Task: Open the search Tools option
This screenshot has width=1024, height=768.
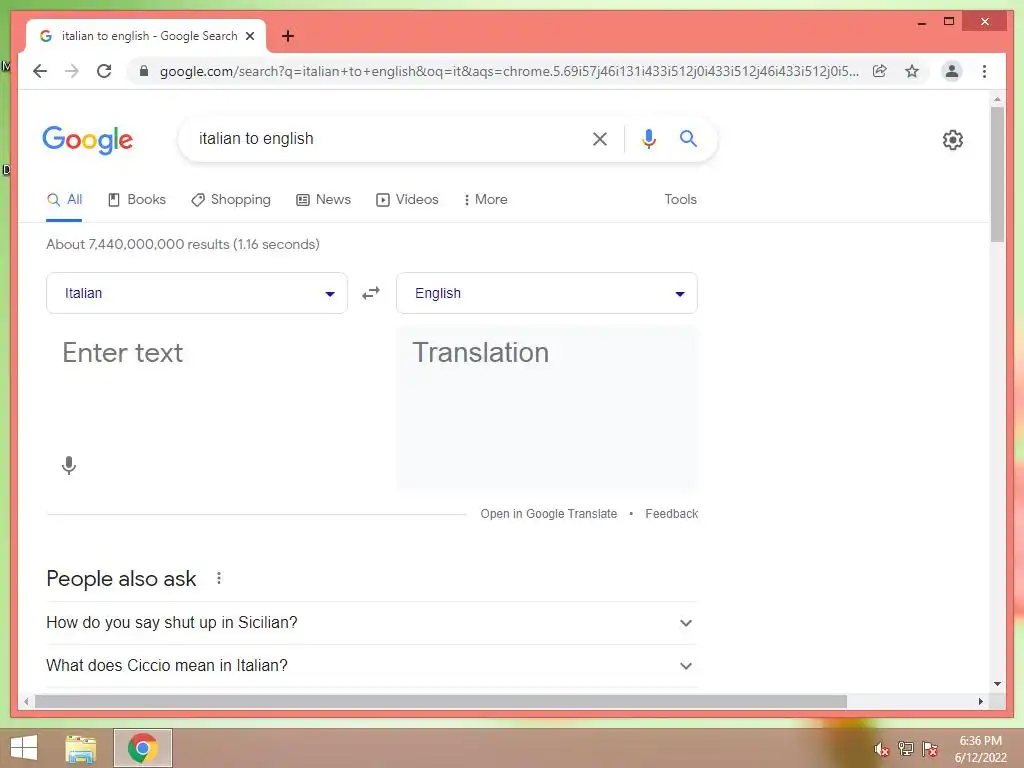Action: 680,200
